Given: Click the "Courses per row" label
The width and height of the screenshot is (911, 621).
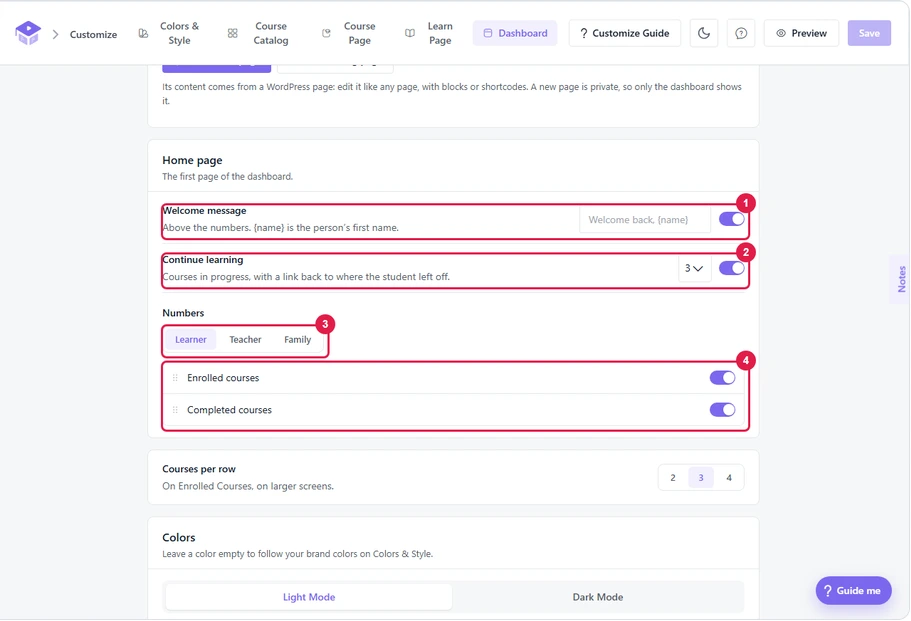Looking at the screenshot, I should [199, 469].
